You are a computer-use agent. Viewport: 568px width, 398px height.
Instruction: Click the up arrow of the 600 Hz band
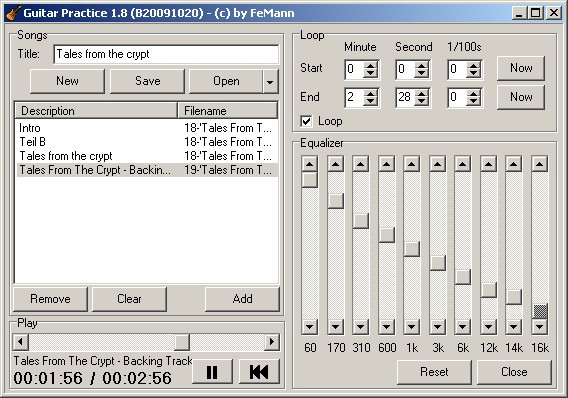387,164
